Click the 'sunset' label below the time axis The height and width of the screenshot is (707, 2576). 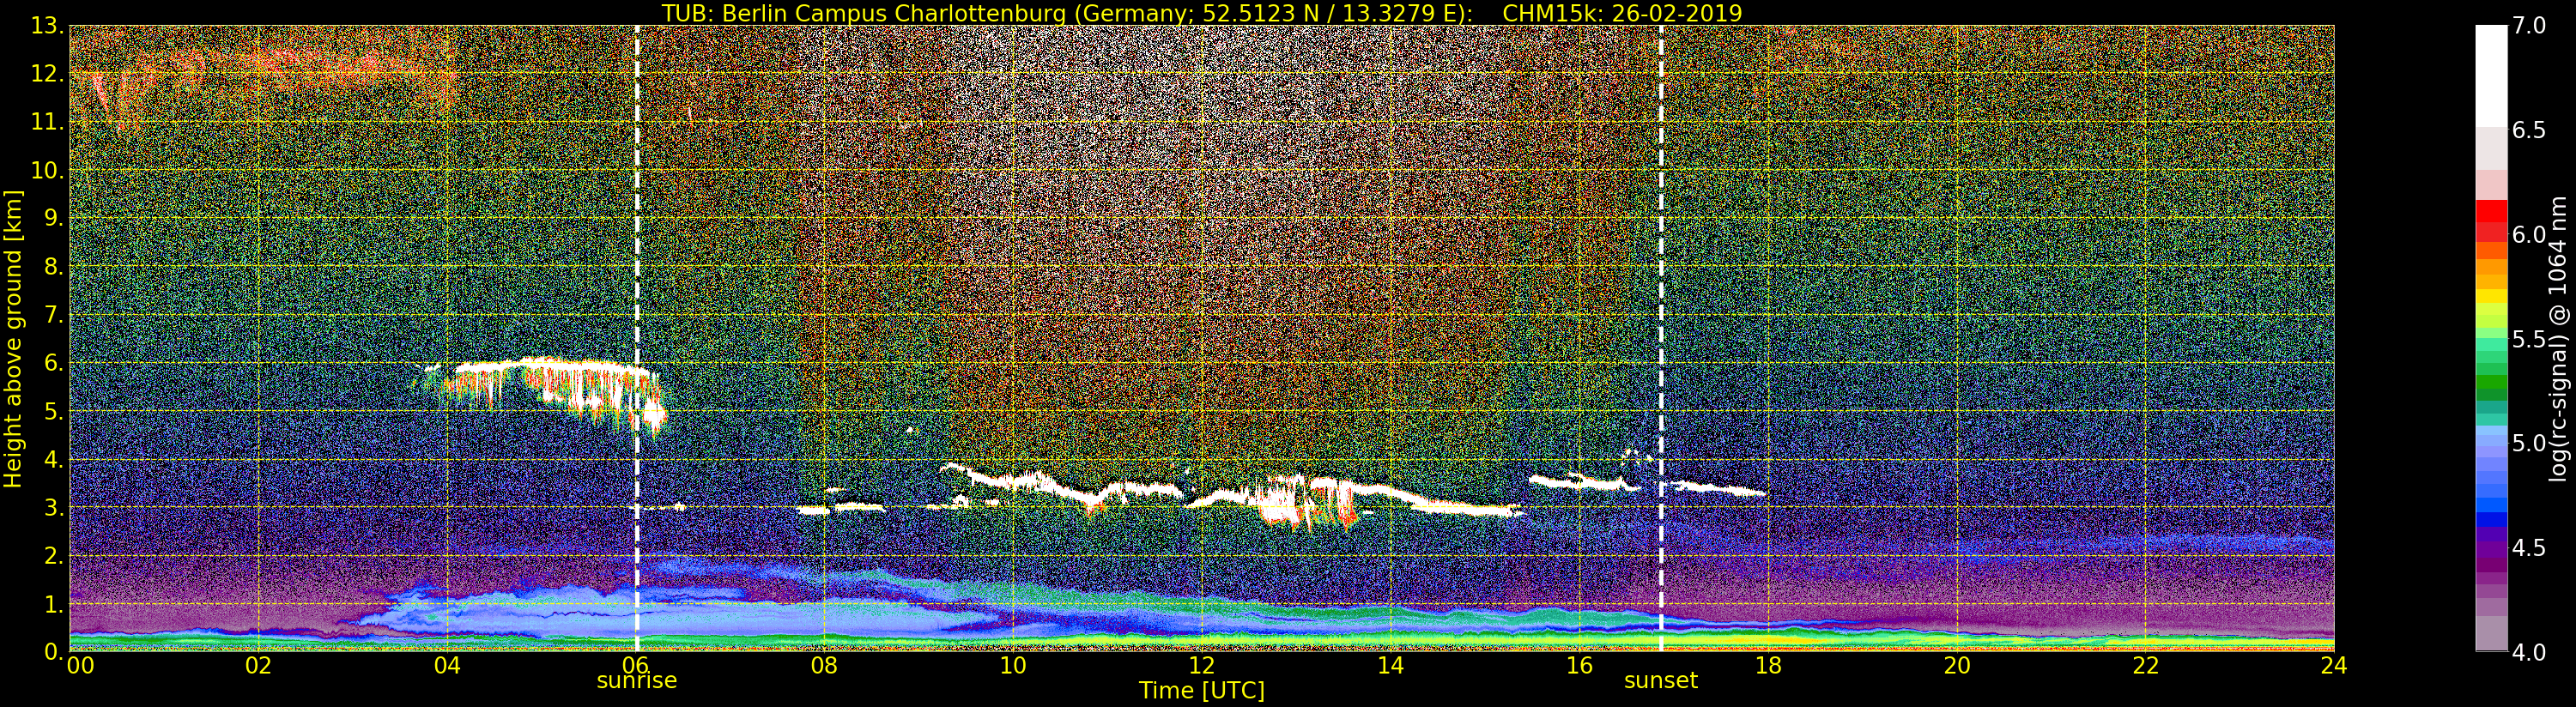pyautogui.click(x=1661, y=681)
